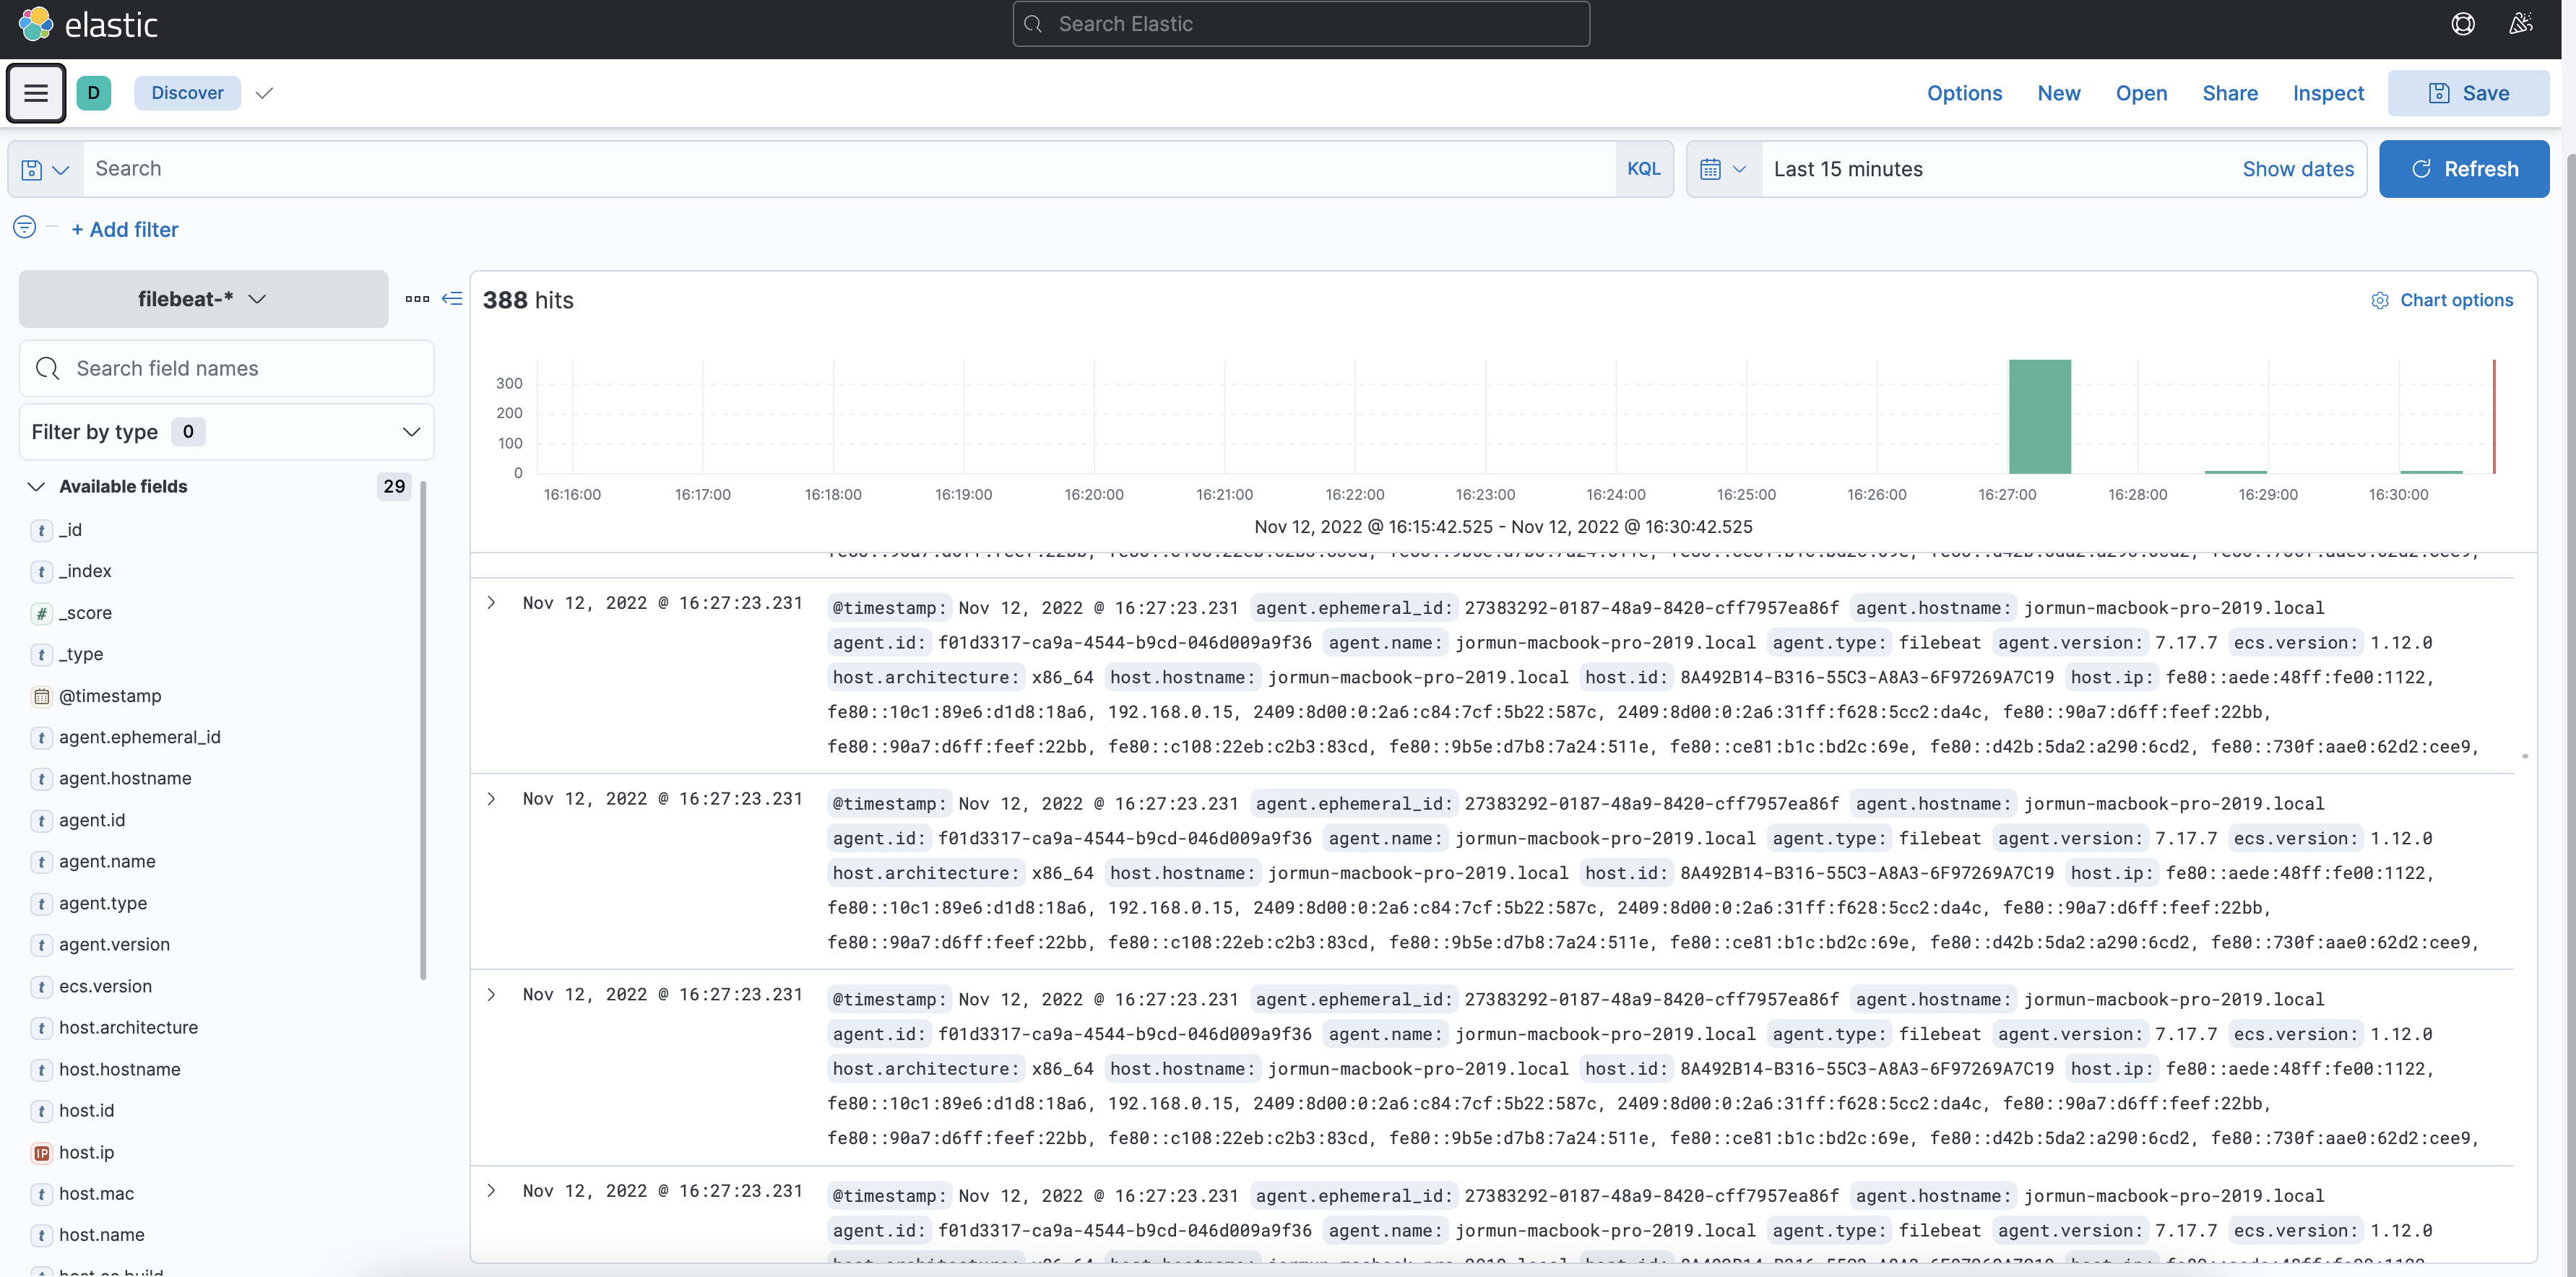Click the agent.ephemeral_id field

(x=139, y=737)
